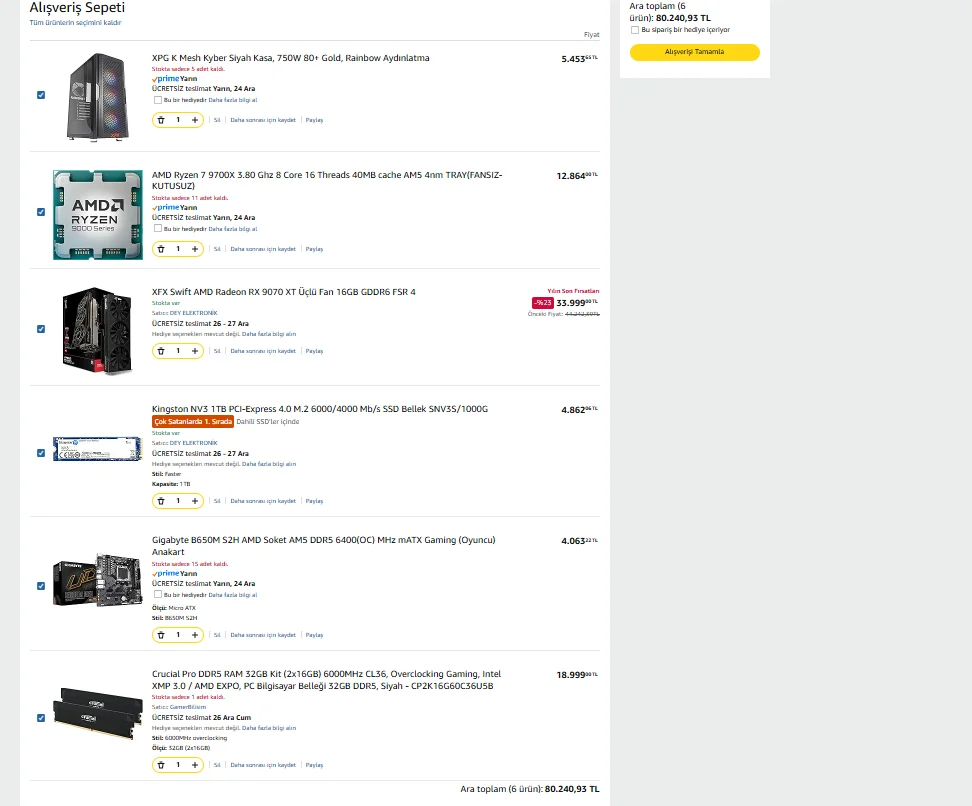Save XPG K Mesh case for later
Viewport: 972px width, 806px height.
[x=263, y=120]
